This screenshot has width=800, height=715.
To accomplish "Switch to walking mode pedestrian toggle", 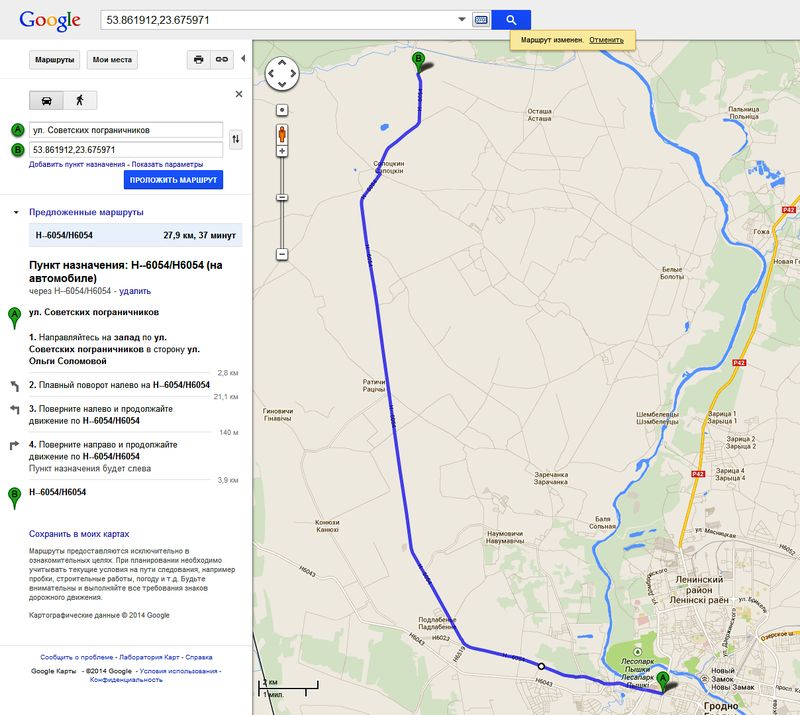I will pos(79,100).
